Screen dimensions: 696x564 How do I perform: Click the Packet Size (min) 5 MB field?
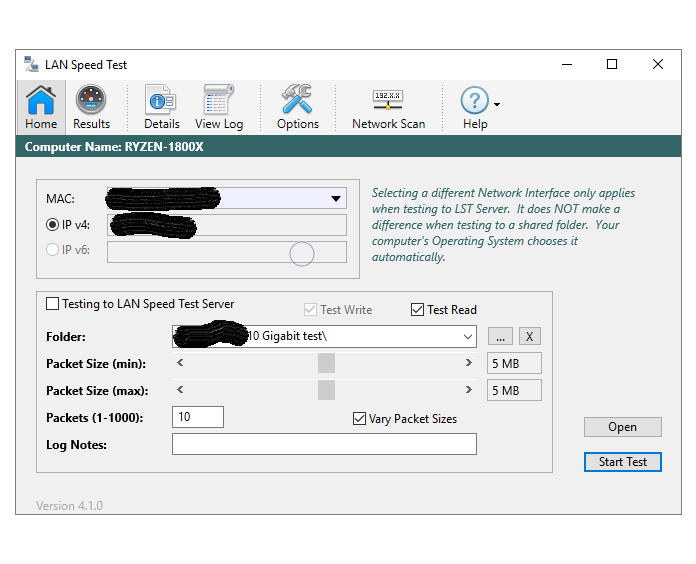514,363
